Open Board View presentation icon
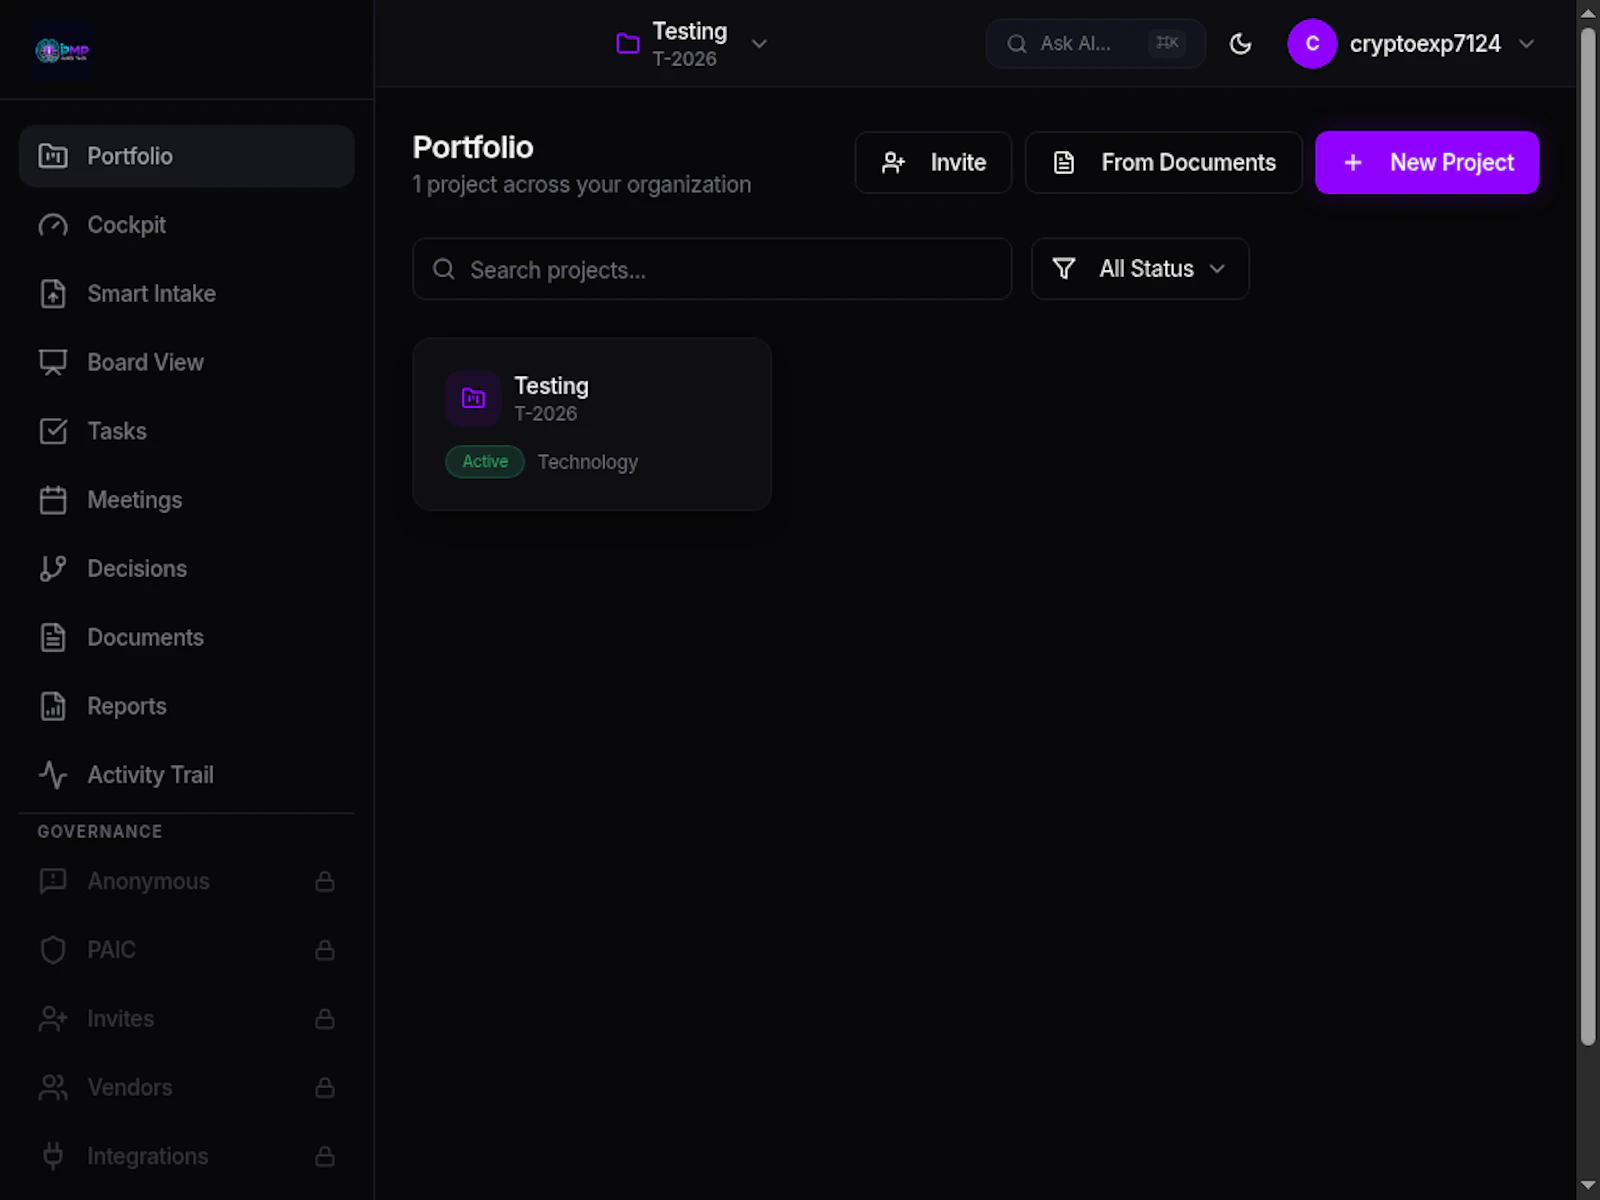 pos(53,362)
